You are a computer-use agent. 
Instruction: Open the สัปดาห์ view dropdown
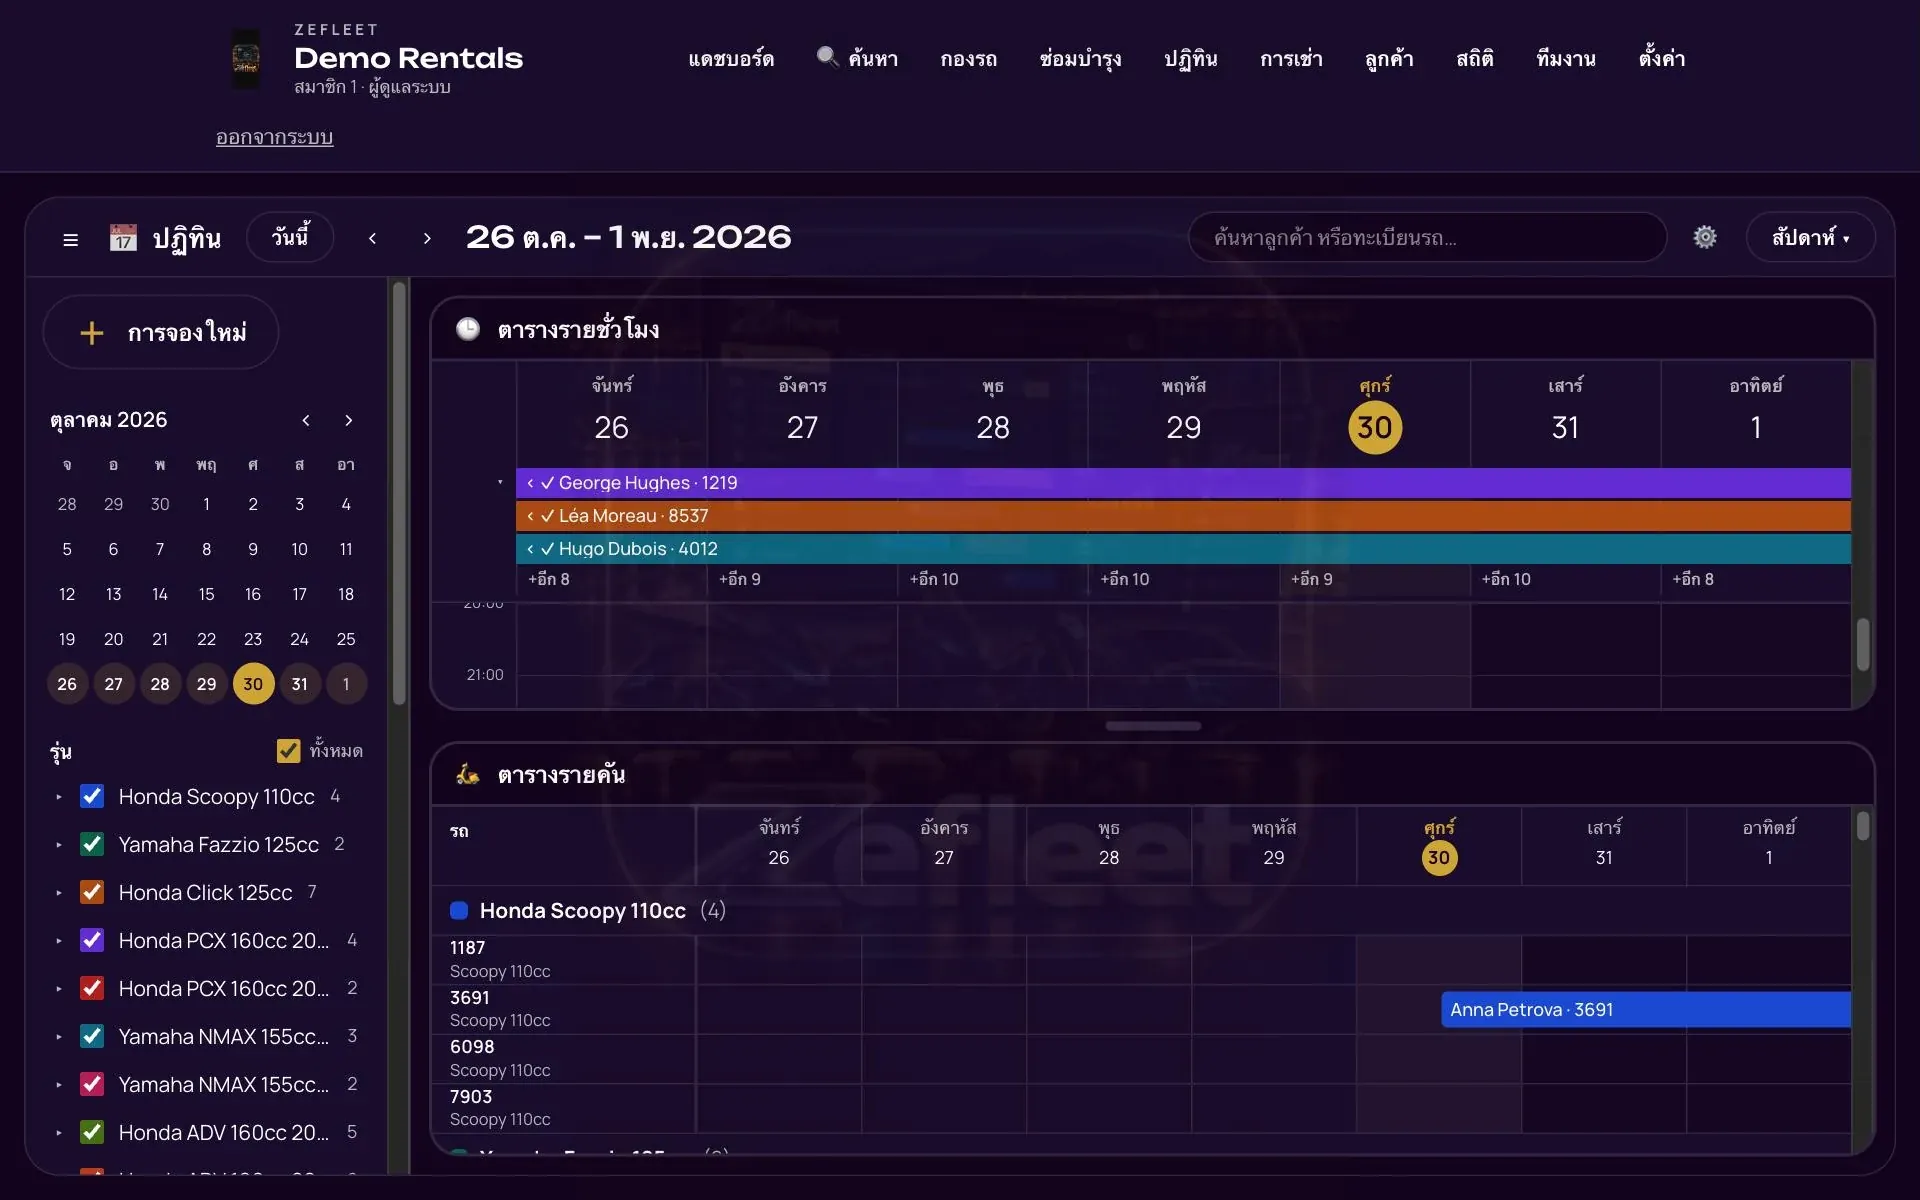coord(1810,238)
